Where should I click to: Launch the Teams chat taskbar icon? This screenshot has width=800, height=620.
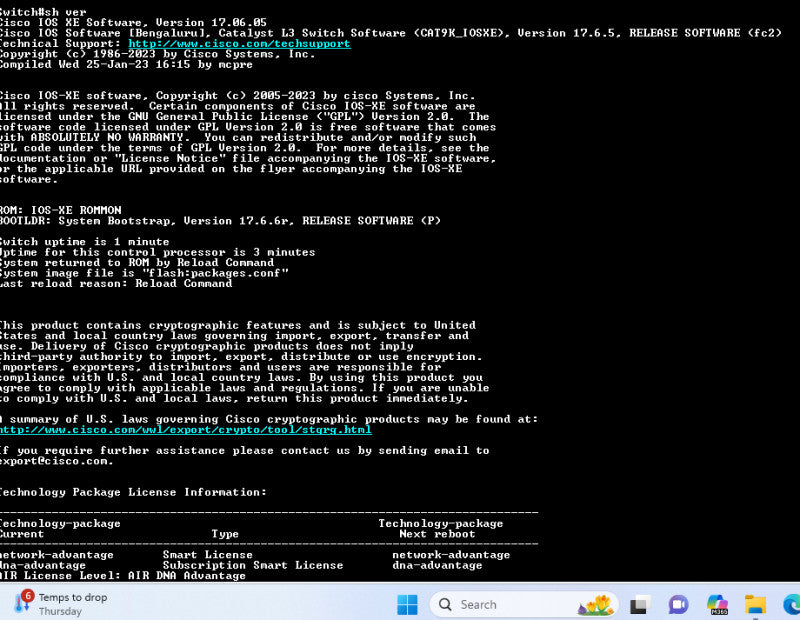[679, 605]
